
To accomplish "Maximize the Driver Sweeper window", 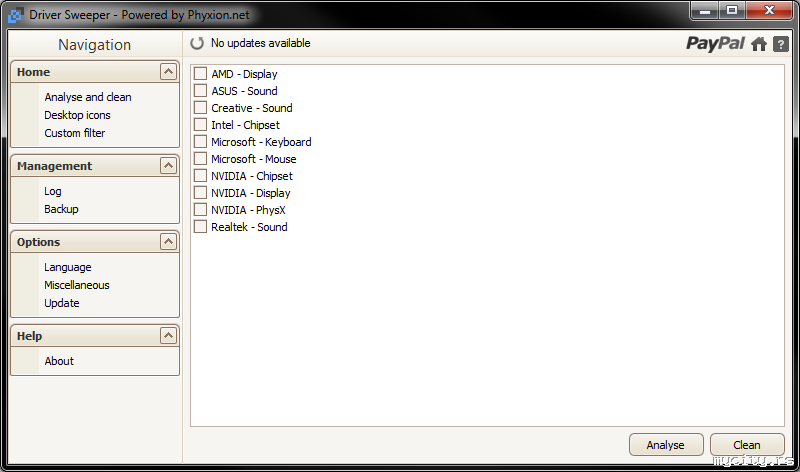I will pyautogui.click(x=732, y=10).
